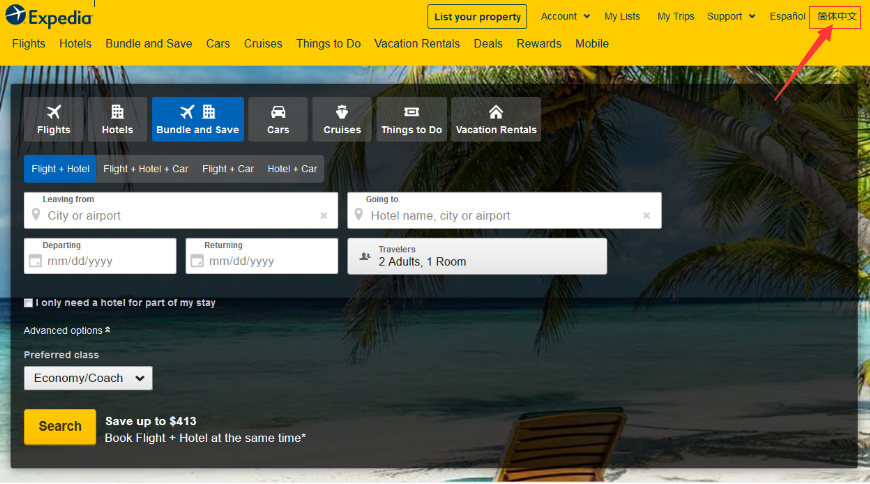This screenshot has width=870, height=484.
Task: Click the Leaving from city or airport field
Action: tap(181, 210)
